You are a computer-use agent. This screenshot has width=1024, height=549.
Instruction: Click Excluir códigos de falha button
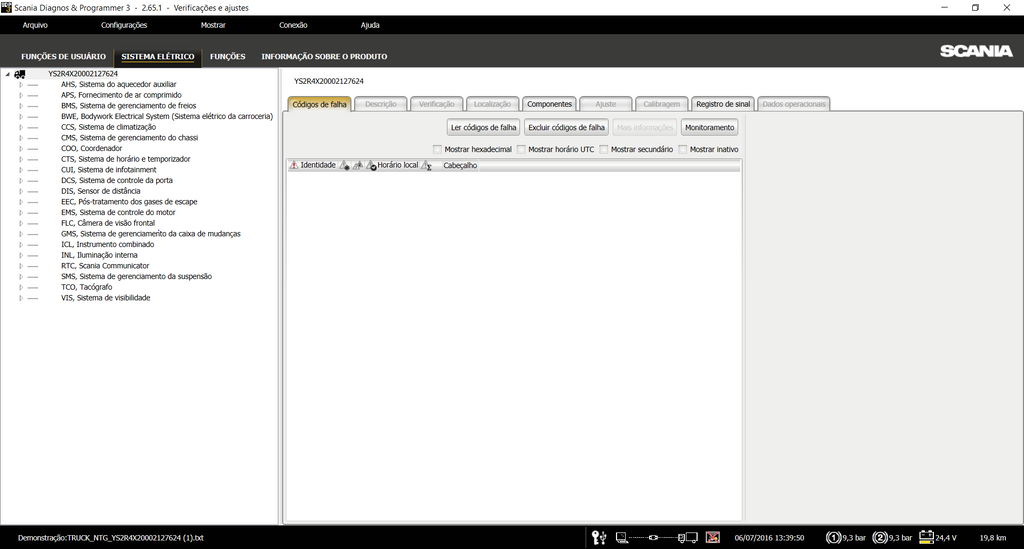click(x=566, y=127)
